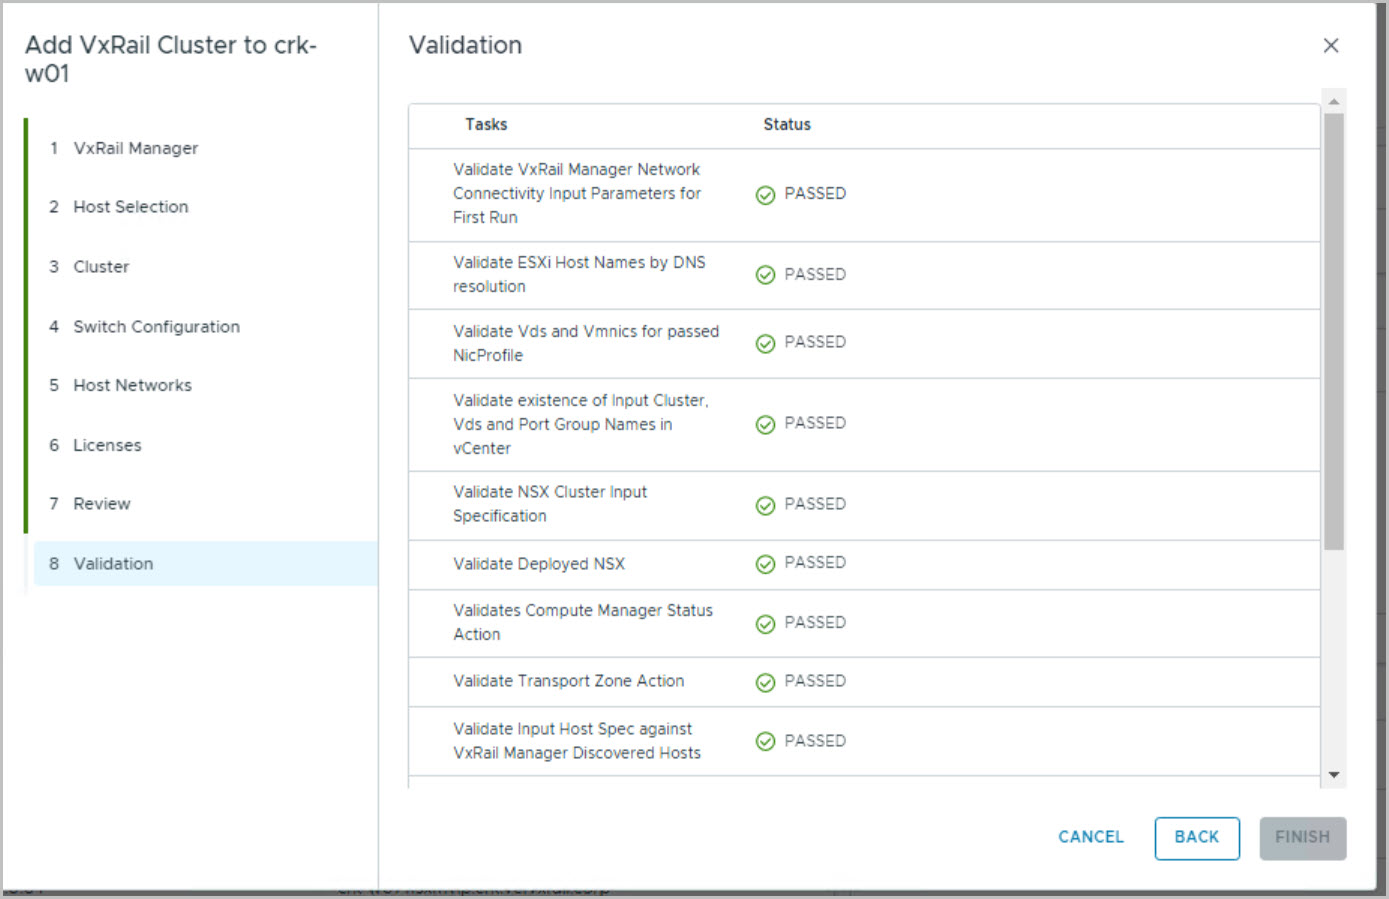Image resolution: width=1389 pixels, height=899 pixels.
Task: Click PASSED checkmark beside Validate Deployed NSX
Action: (x=766, y=565)
